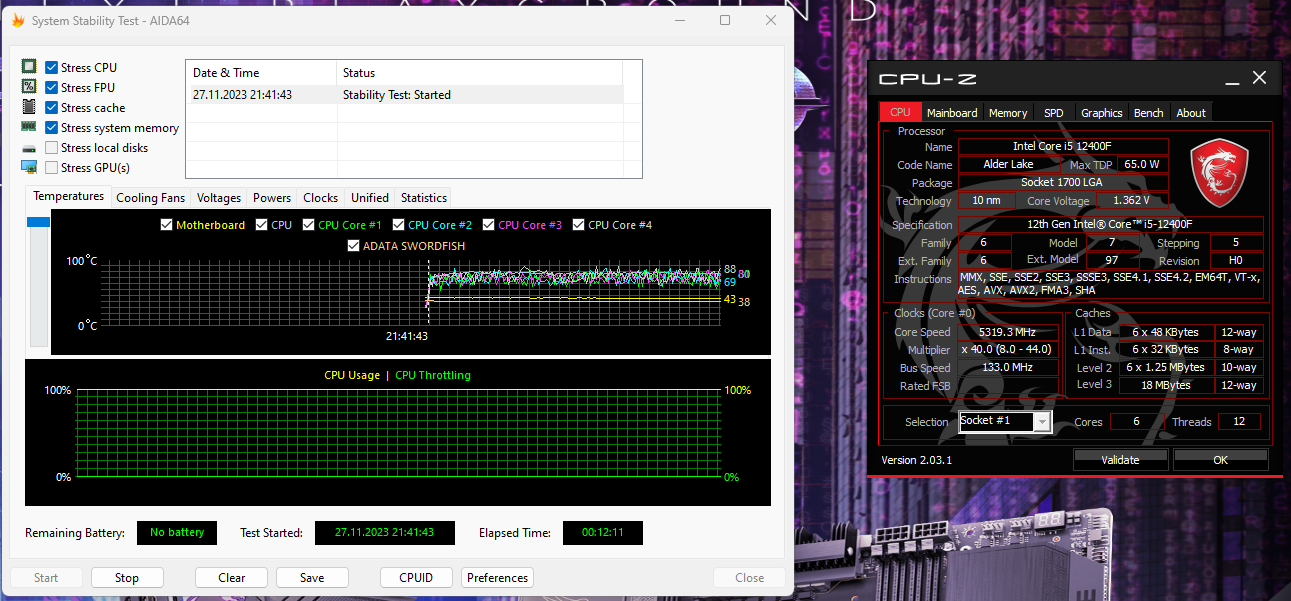The width and height of the screenshot is (1291, 601).
Task: Click the Validate button in CPU-Z
Action: 1120,460
